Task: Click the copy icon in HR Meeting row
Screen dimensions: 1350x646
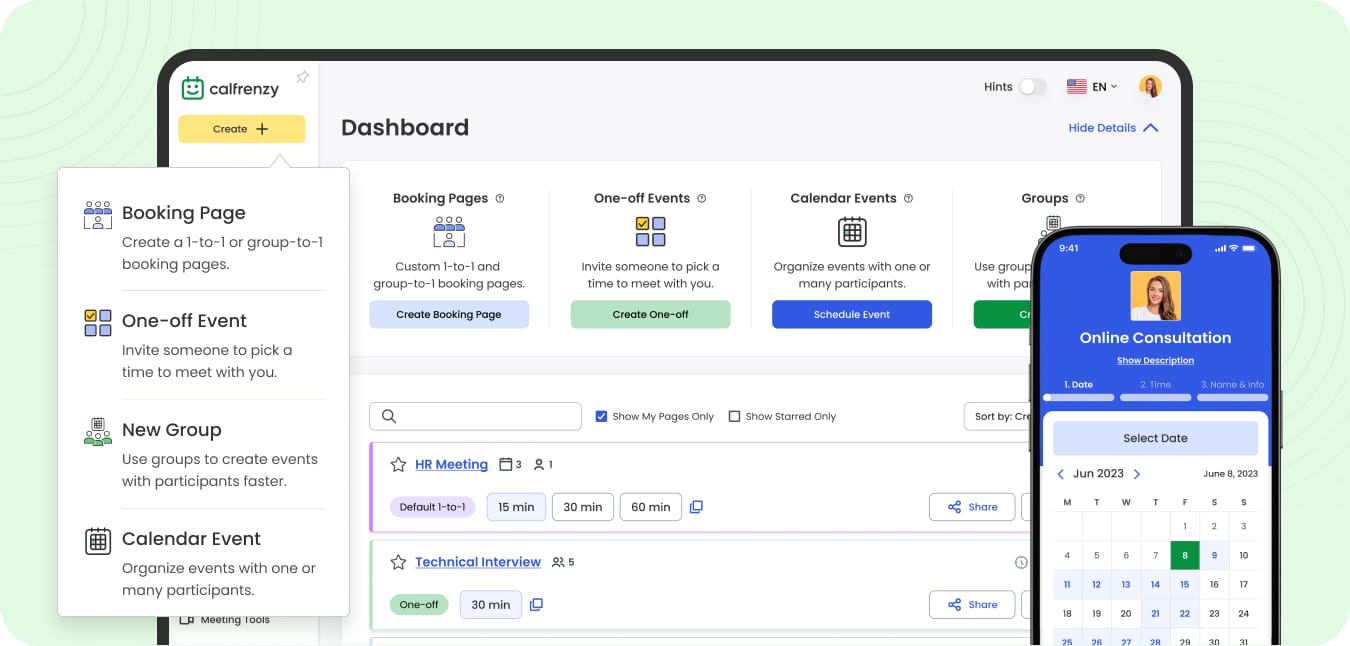Action: pos(696,507)
